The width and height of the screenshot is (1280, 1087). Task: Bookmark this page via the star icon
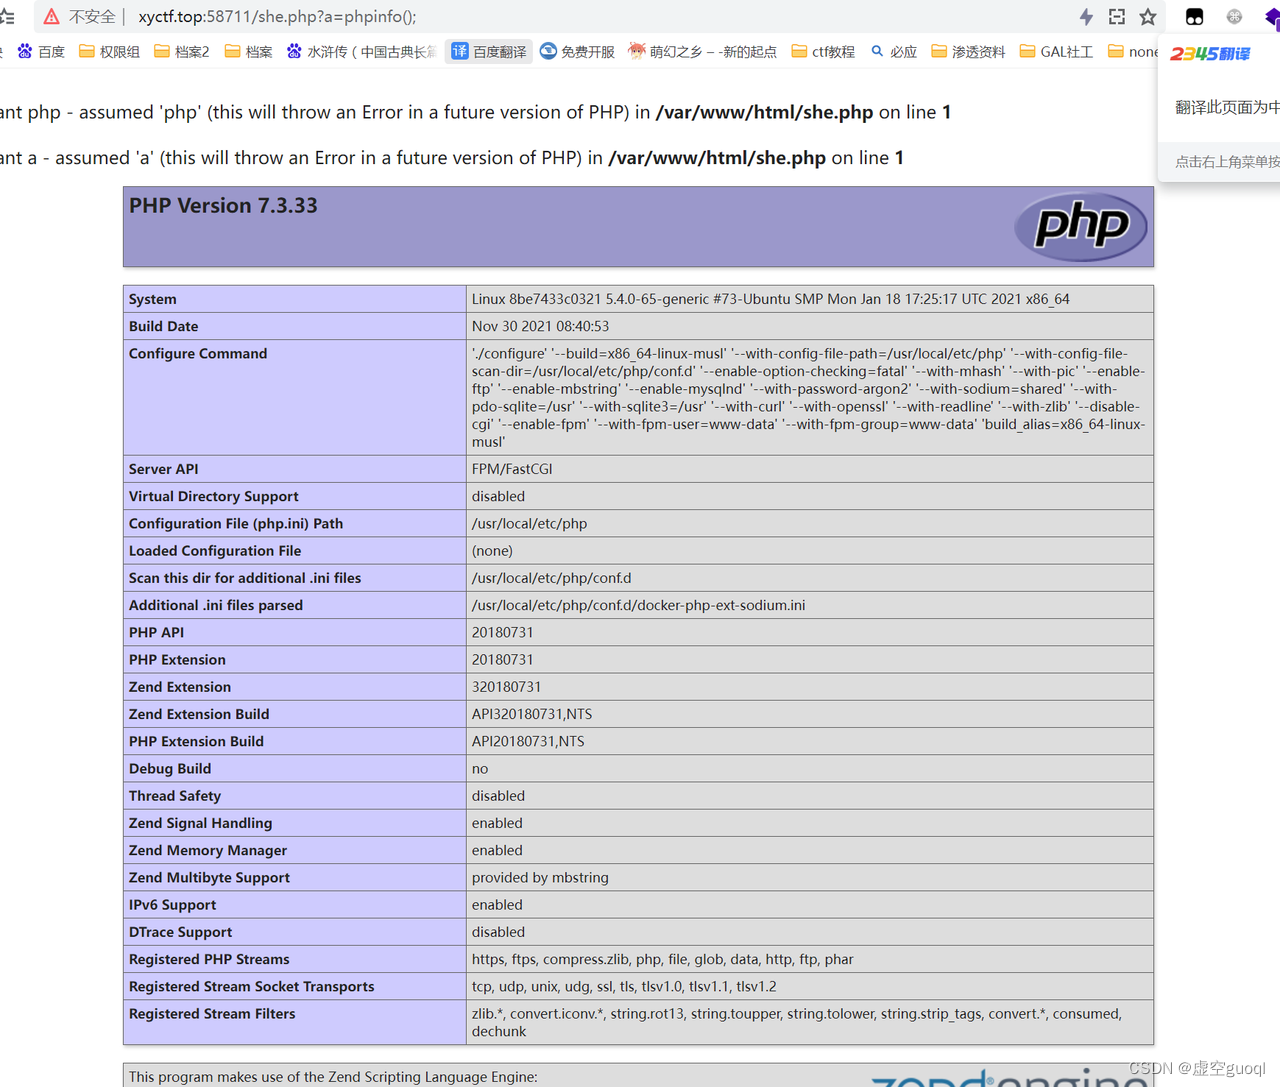[1148, 16]
